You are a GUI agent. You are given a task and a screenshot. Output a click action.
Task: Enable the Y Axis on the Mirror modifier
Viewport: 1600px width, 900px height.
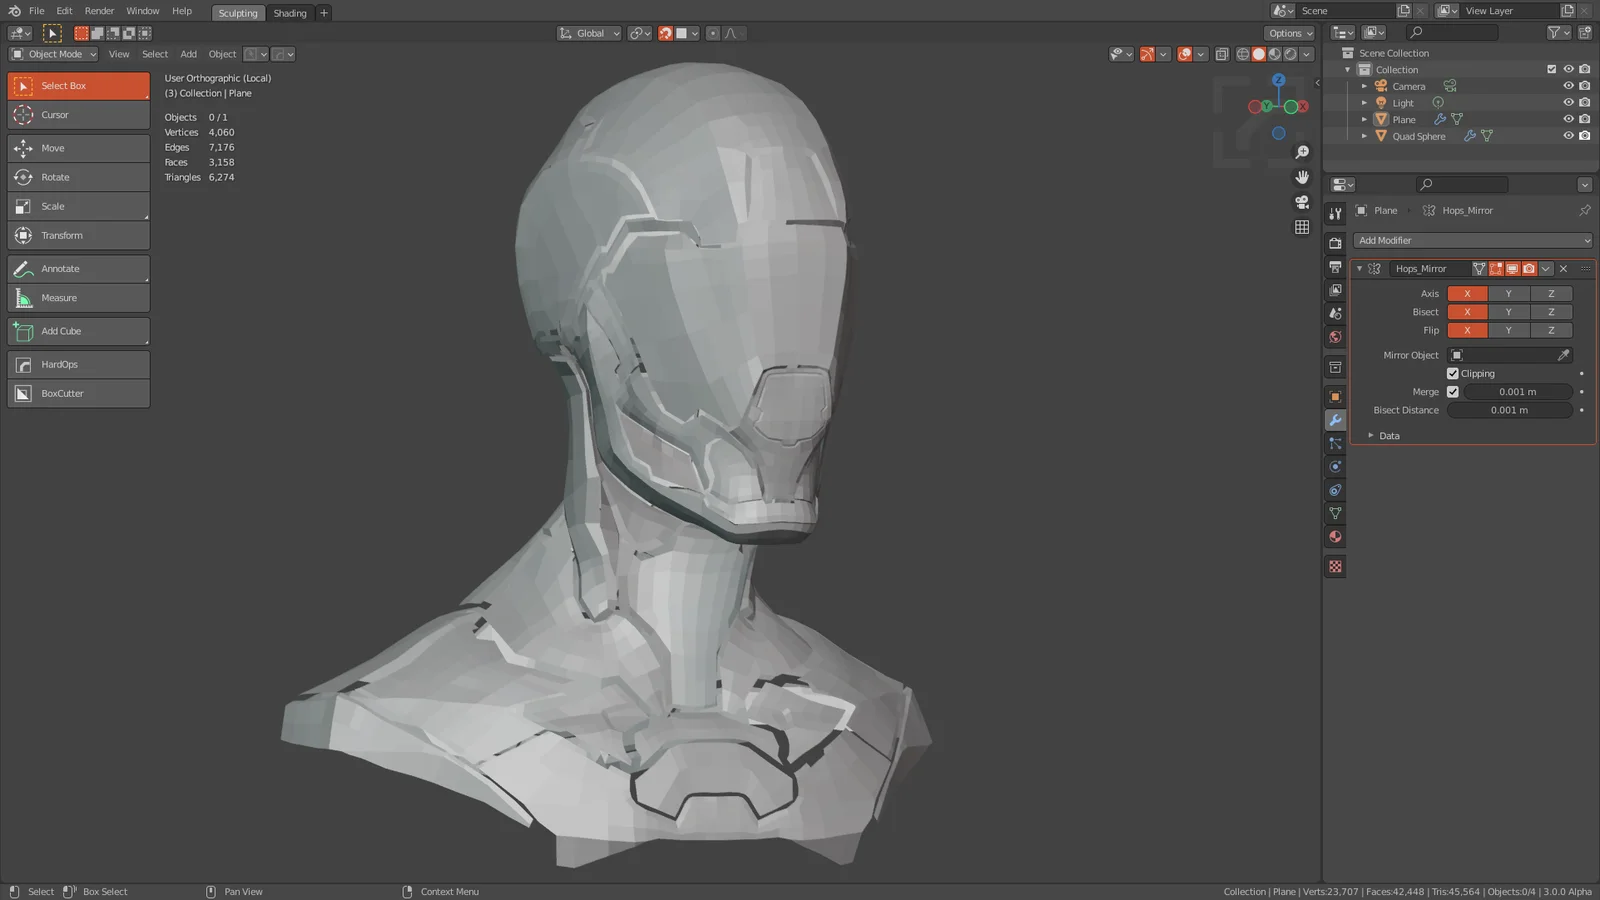1509,293
